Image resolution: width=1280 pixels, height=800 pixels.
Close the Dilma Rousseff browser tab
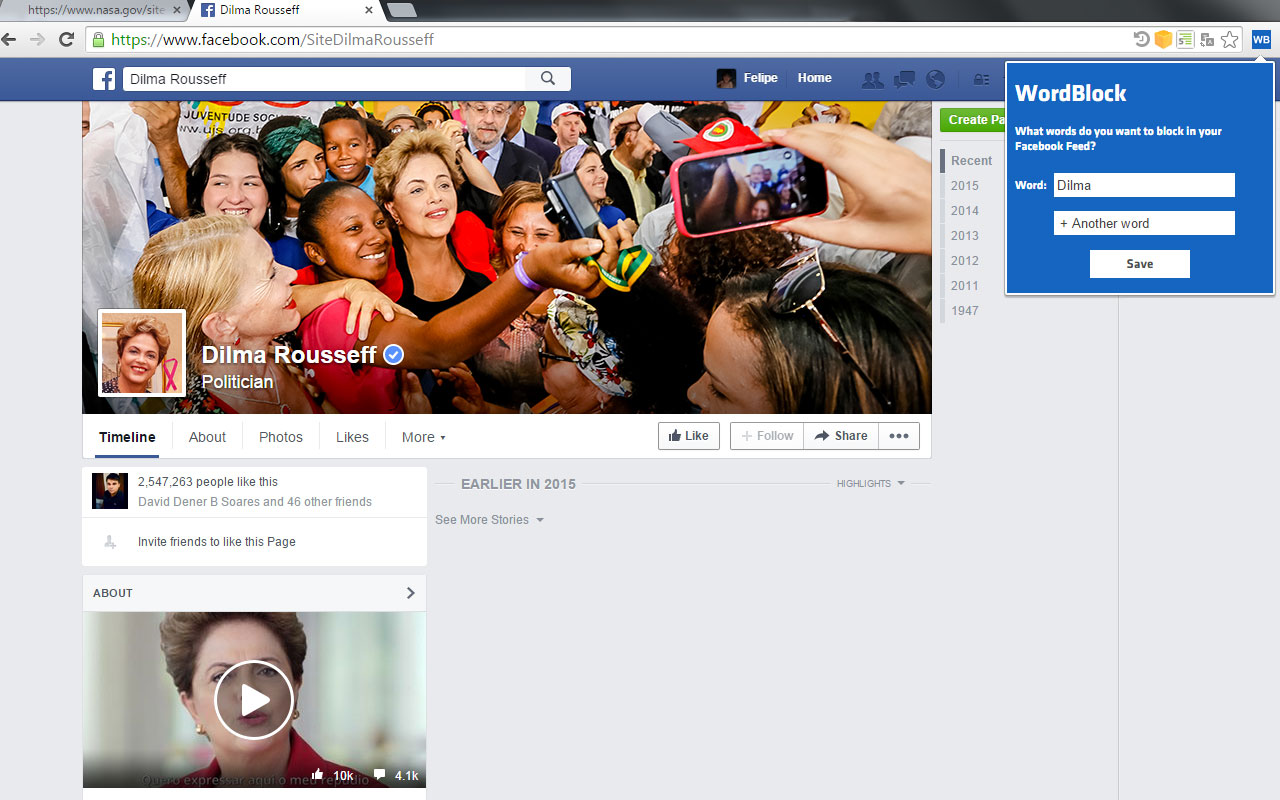click(369, 10)
